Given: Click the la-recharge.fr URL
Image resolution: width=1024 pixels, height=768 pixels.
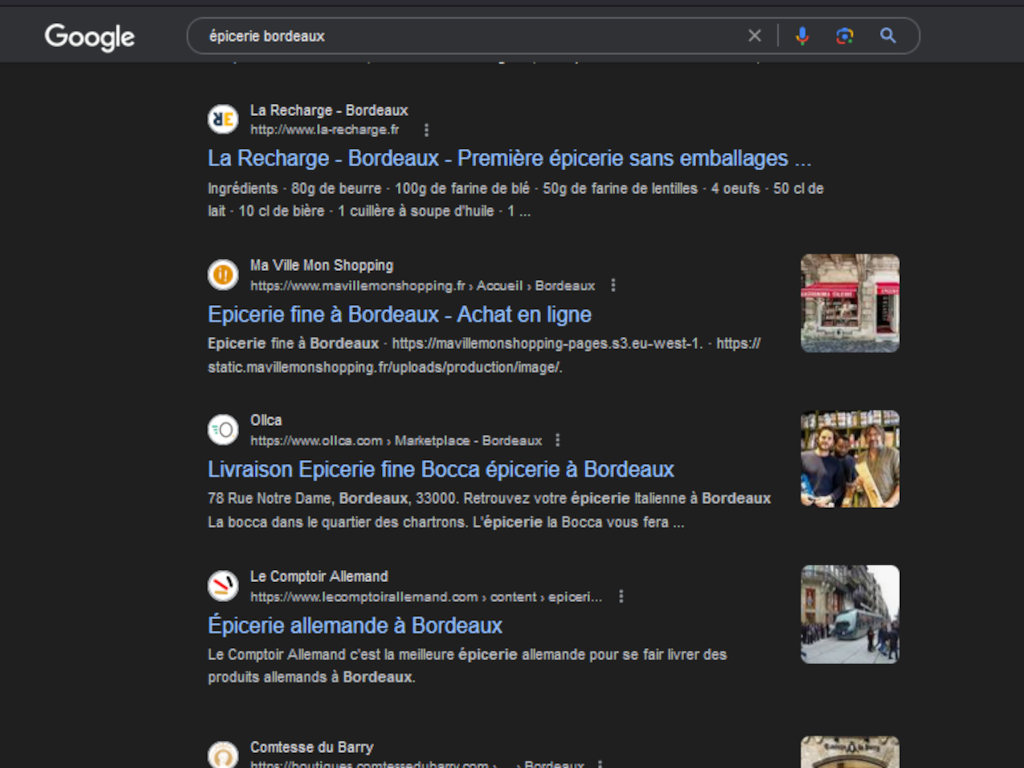Looking at the screenshot, I should pyautogui.click(x=325, y=130).
